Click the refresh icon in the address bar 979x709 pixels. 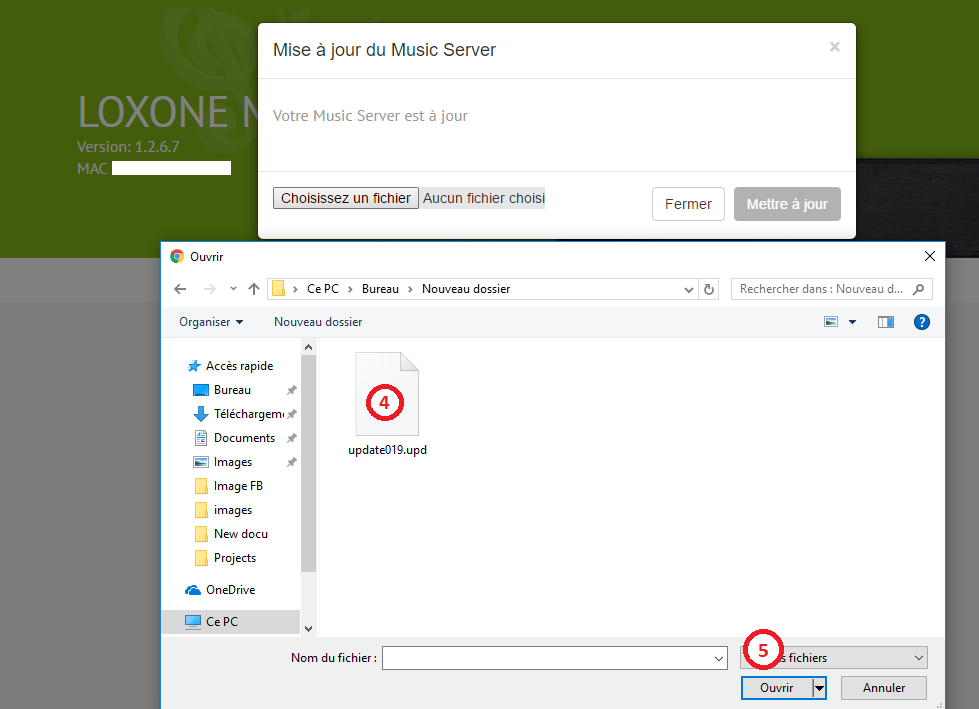pyautogui.click(x=709, y=289)
